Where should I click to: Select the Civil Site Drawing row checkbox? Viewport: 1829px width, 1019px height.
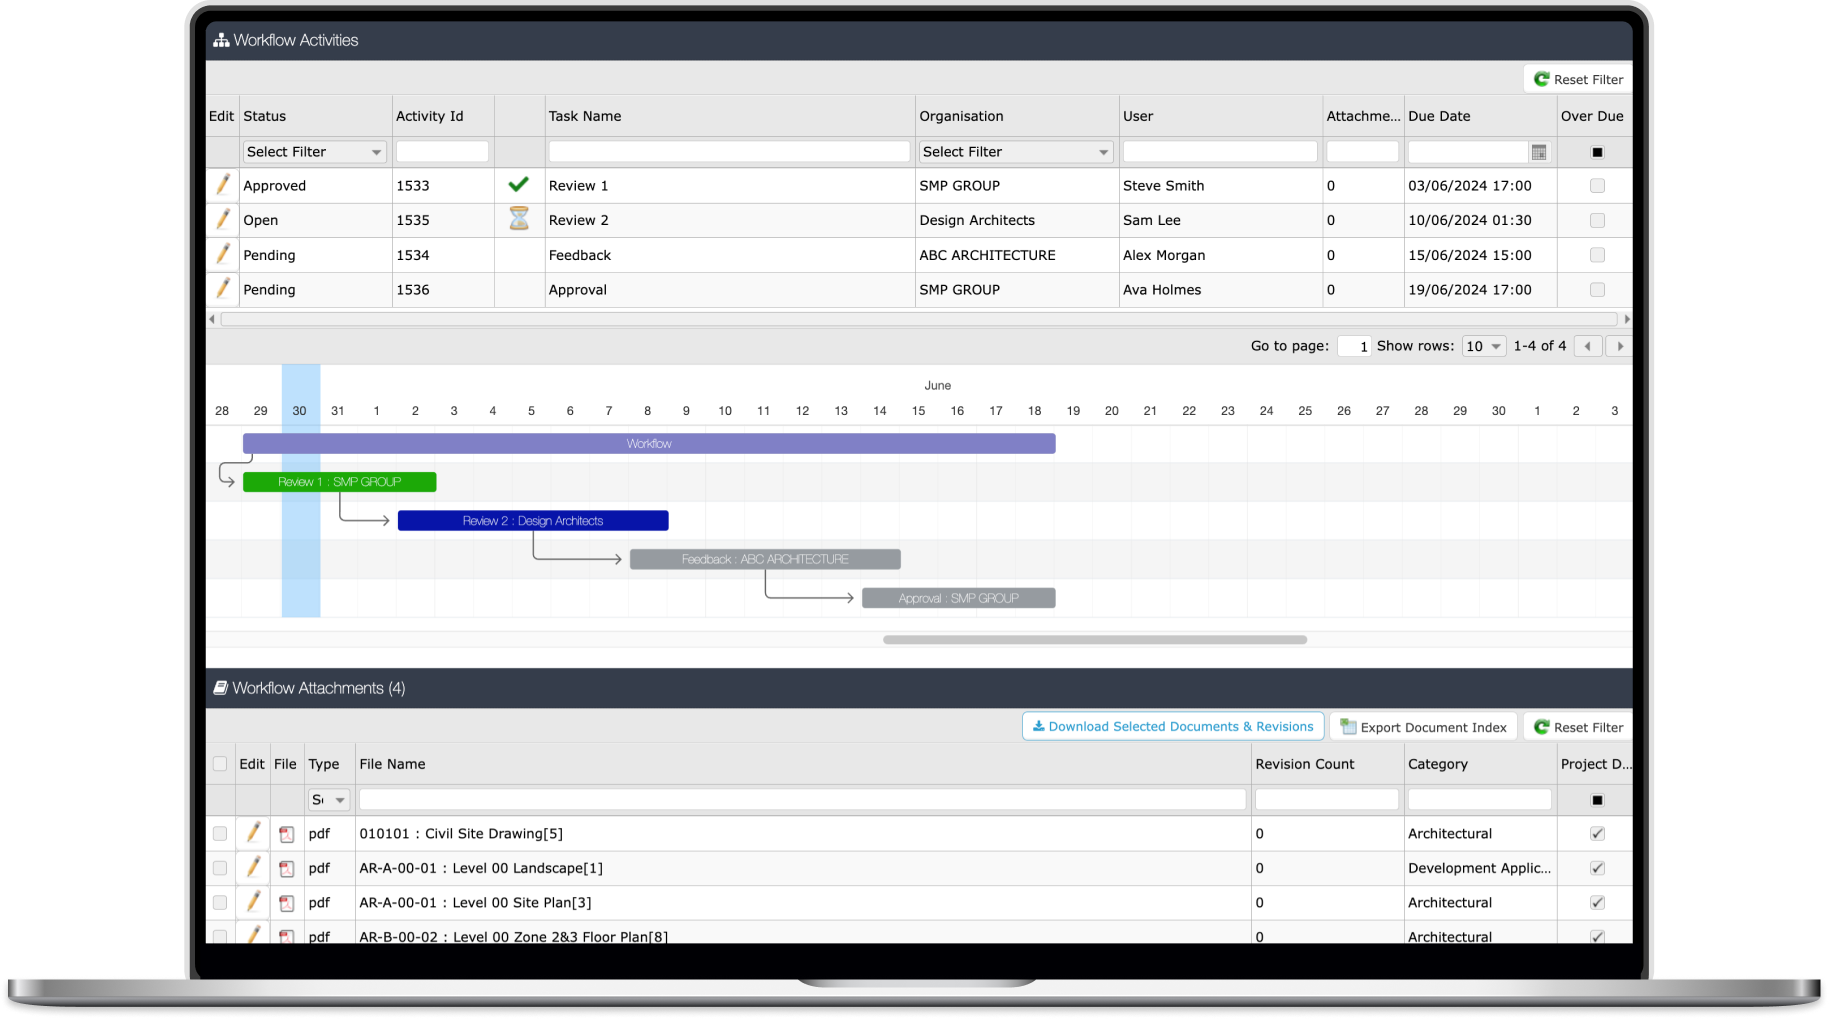point(220,834)
